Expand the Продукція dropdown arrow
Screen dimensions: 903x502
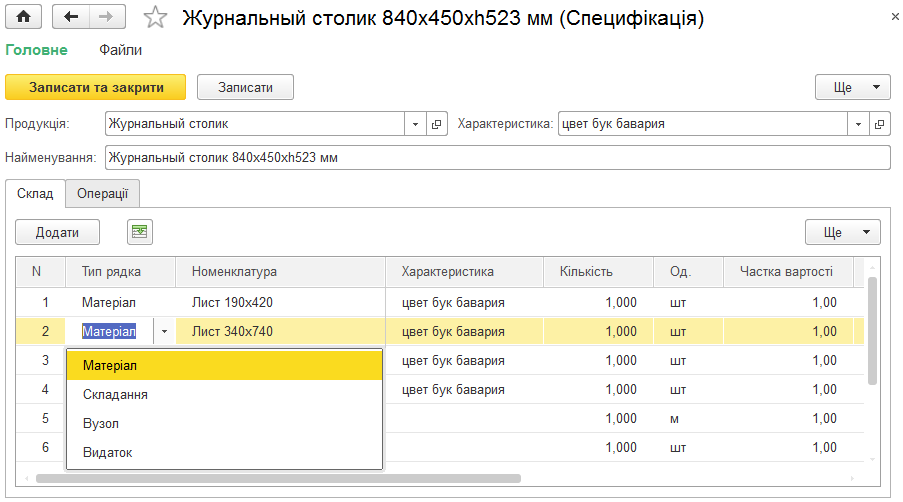[x=415, y=124]
